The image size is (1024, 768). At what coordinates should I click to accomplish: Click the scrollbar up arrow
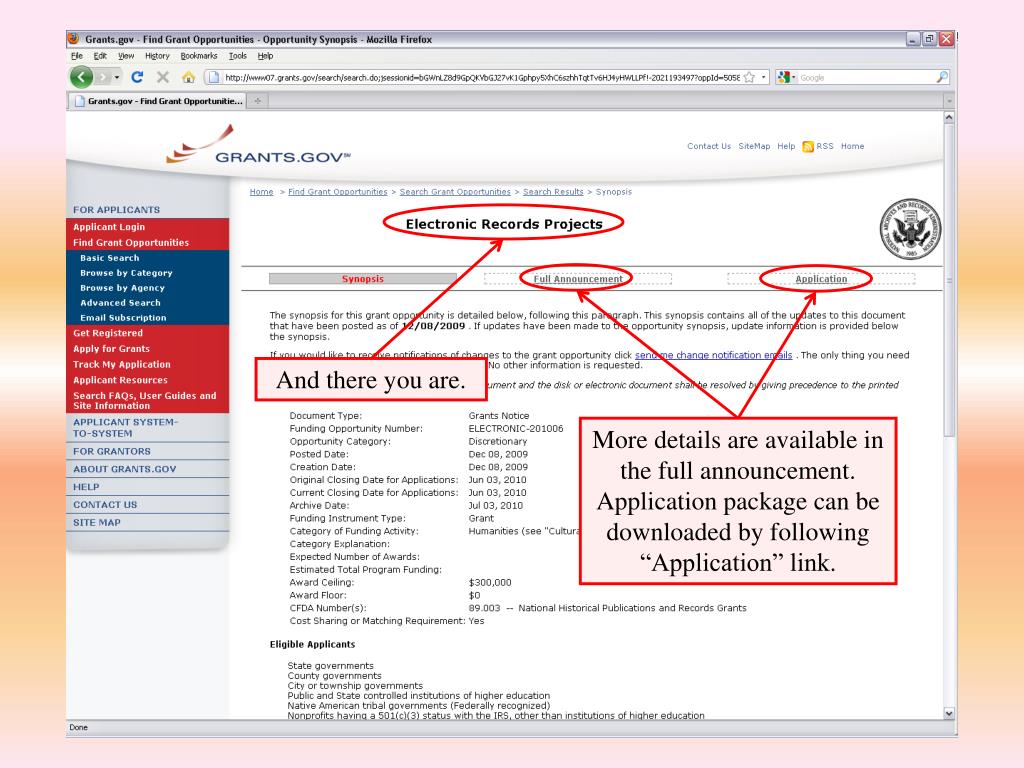pos(950,117)
